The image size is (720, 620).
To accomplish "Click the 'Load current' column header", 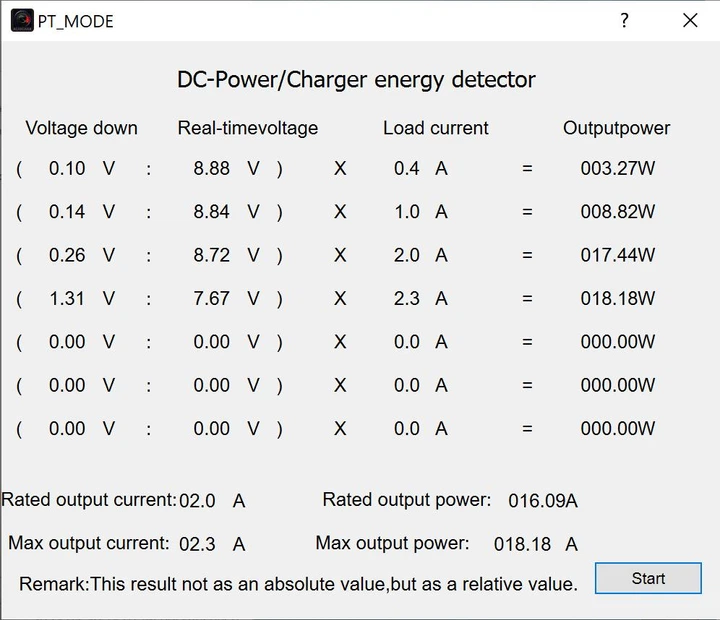I will pyautogui.click(x=436, y=128).
